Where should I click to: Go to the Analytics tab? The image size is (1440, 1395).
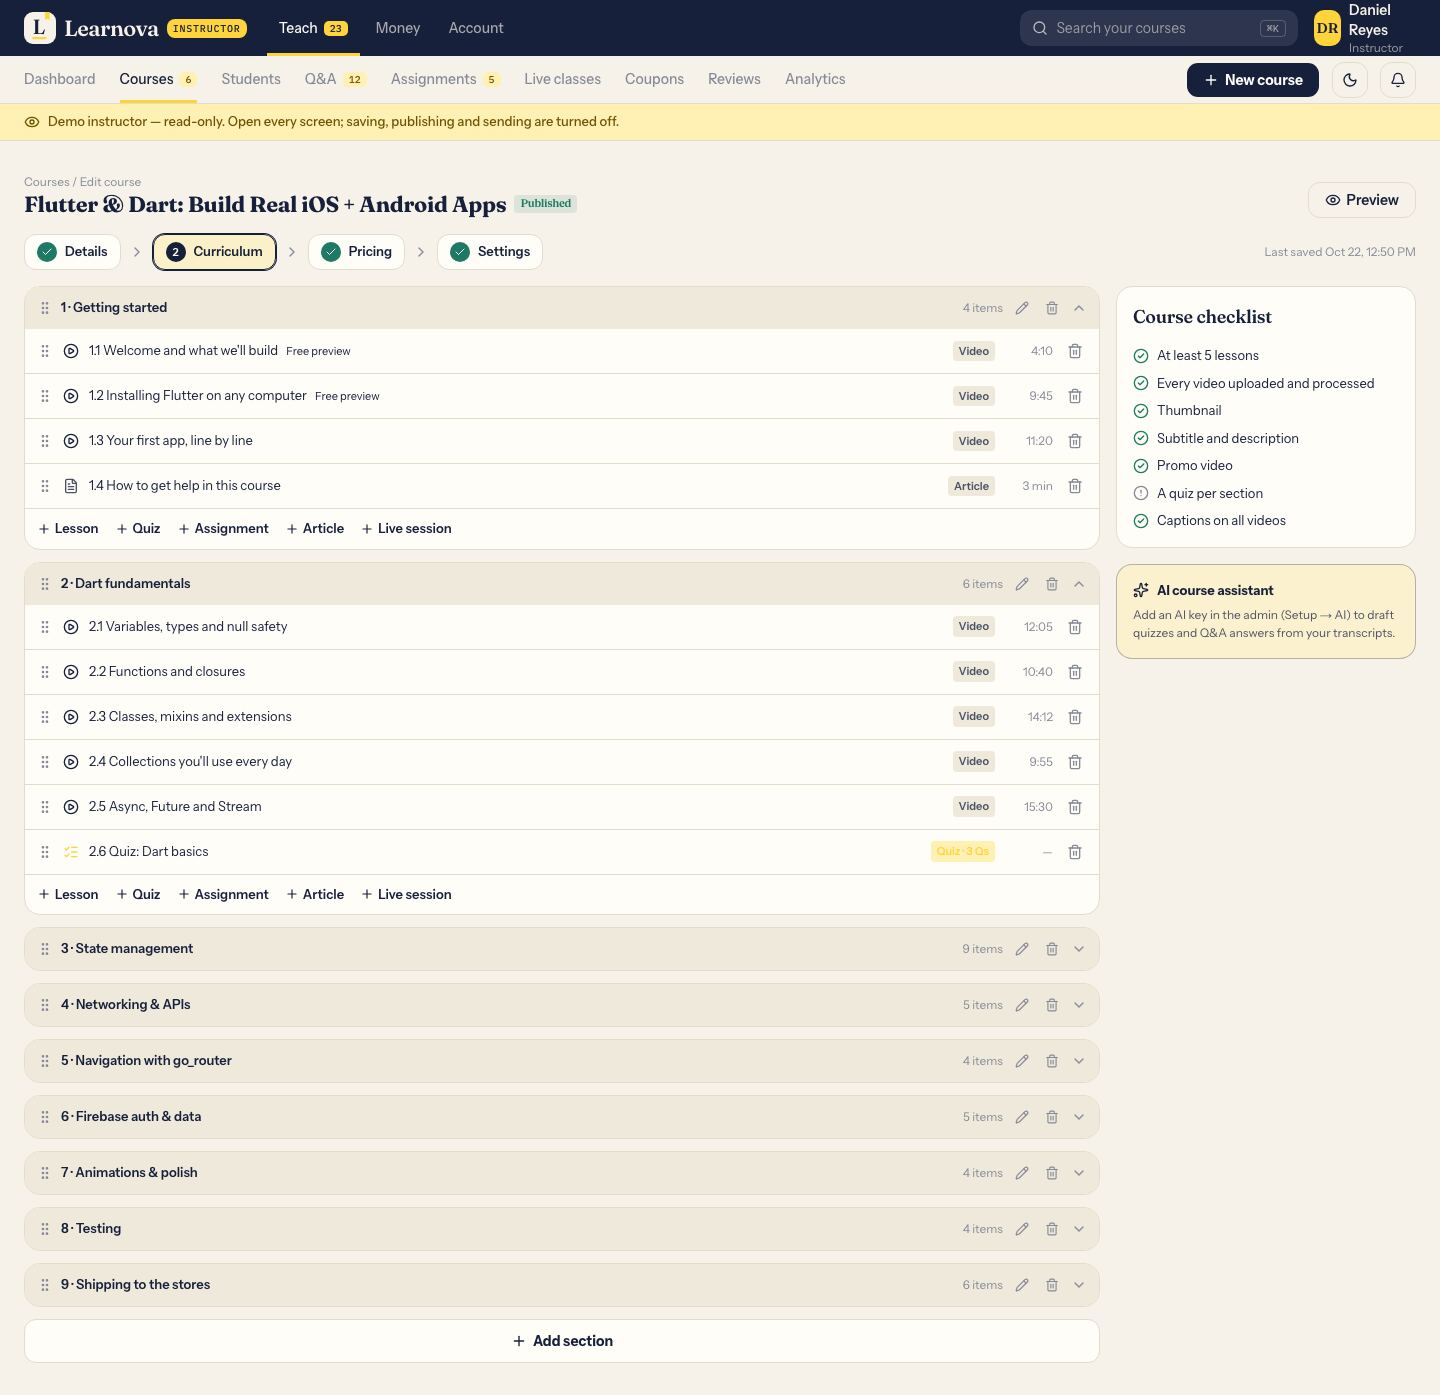pyautogui.click(x=815, y=79)
